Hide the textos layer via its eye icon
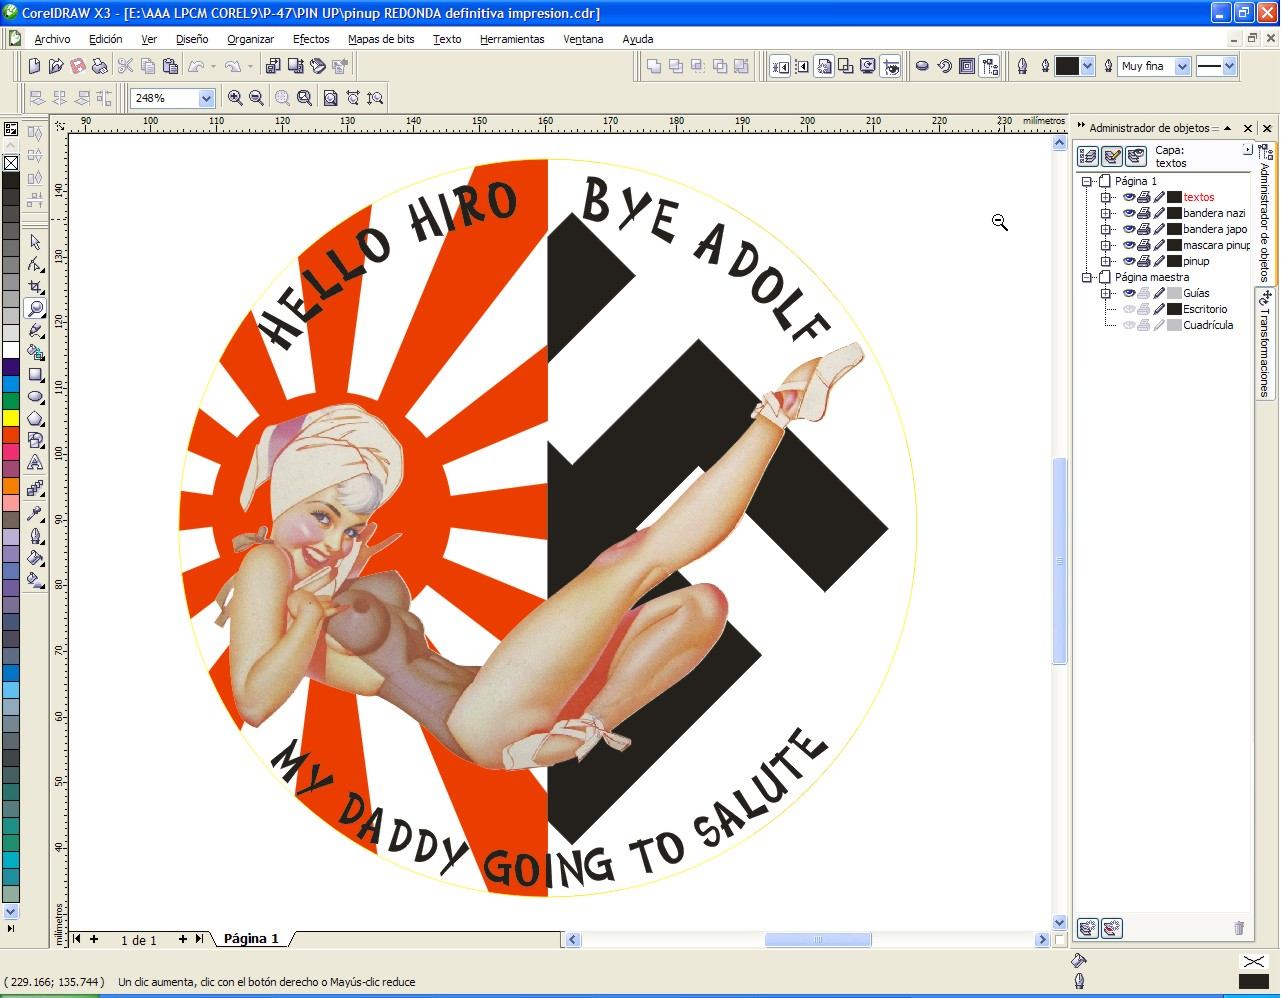This screenshot has width=1281, height=998. click(1129, 197)
